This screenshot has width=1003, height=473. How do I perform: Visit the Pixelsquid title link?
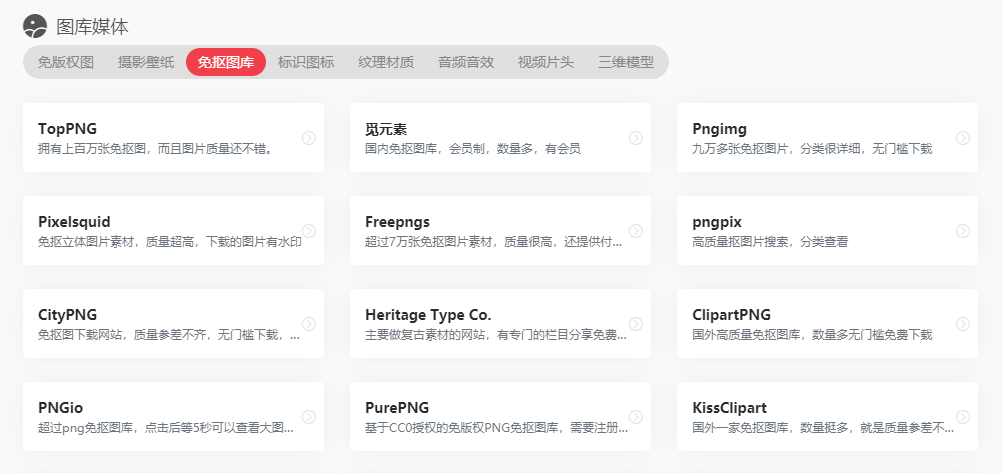[x=74, y=222]
